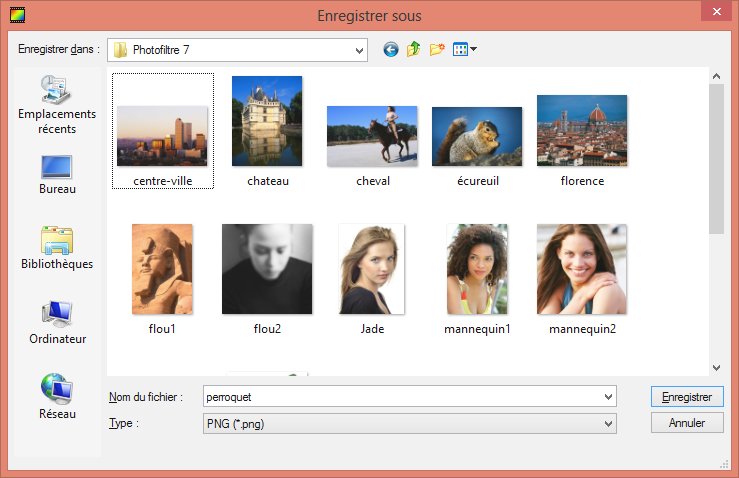This screenshot has width=739, height=478.
Task: Open the view menu icon
Action: [x=464, y=49]
